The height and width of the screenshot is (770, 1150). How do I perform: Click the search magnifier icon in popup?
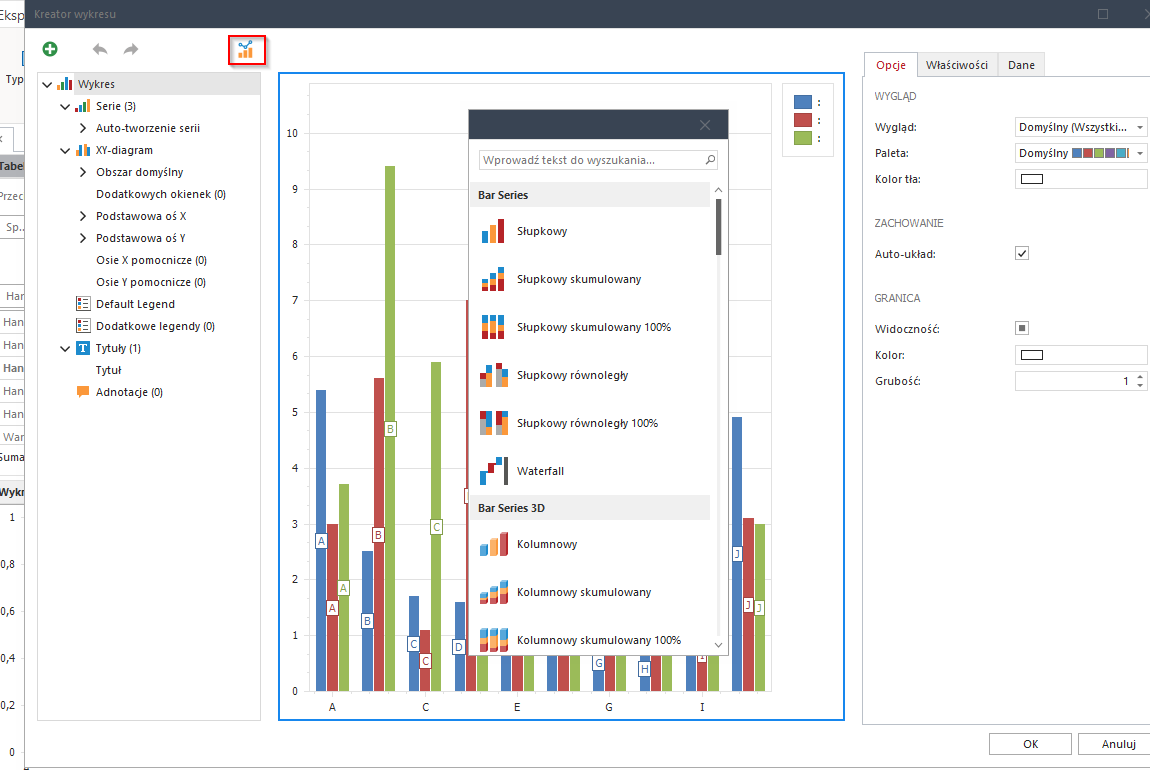coord(710,160)
